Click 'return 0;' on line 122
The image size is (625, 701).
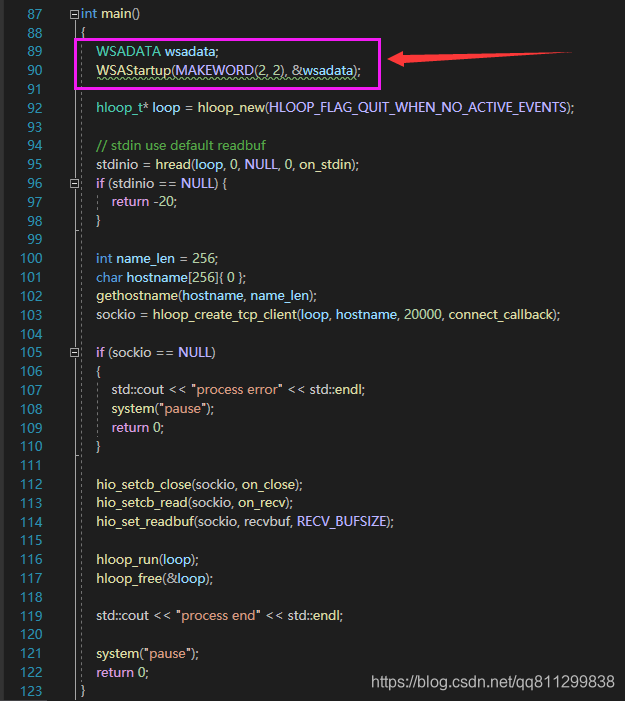(x=122, y=672)
